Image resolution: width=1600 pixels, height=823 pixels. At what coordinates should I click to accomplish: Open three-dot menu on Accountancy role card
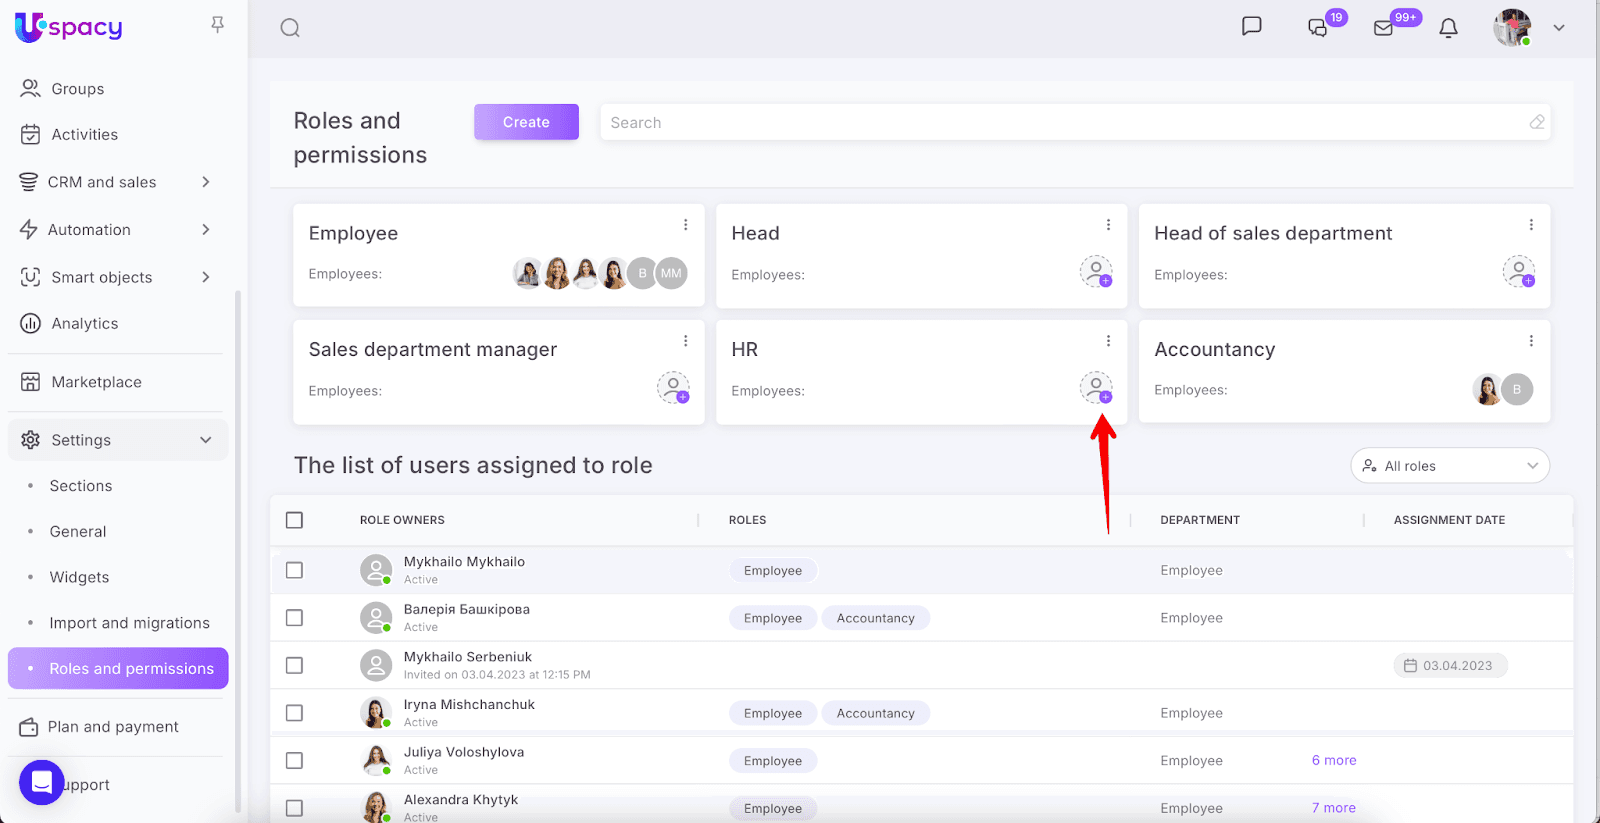point(1531,341)
